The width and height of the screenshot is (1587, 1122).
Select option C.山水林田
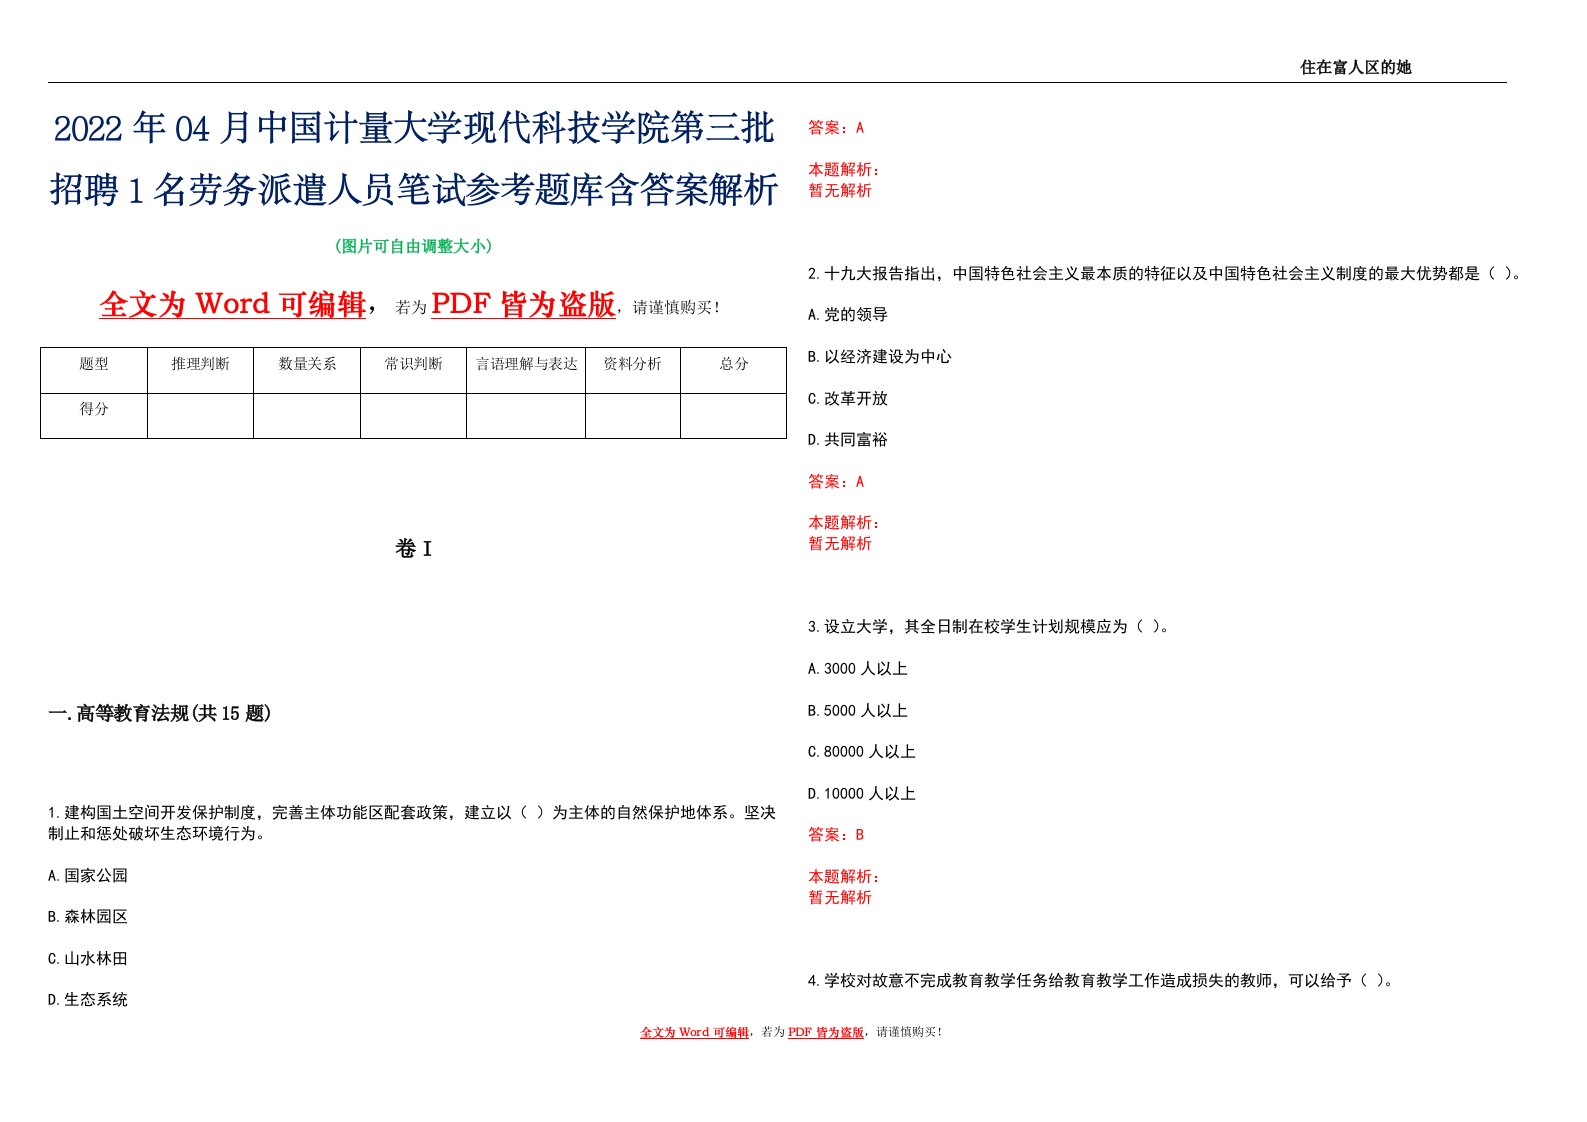click(x=88, y=958)
